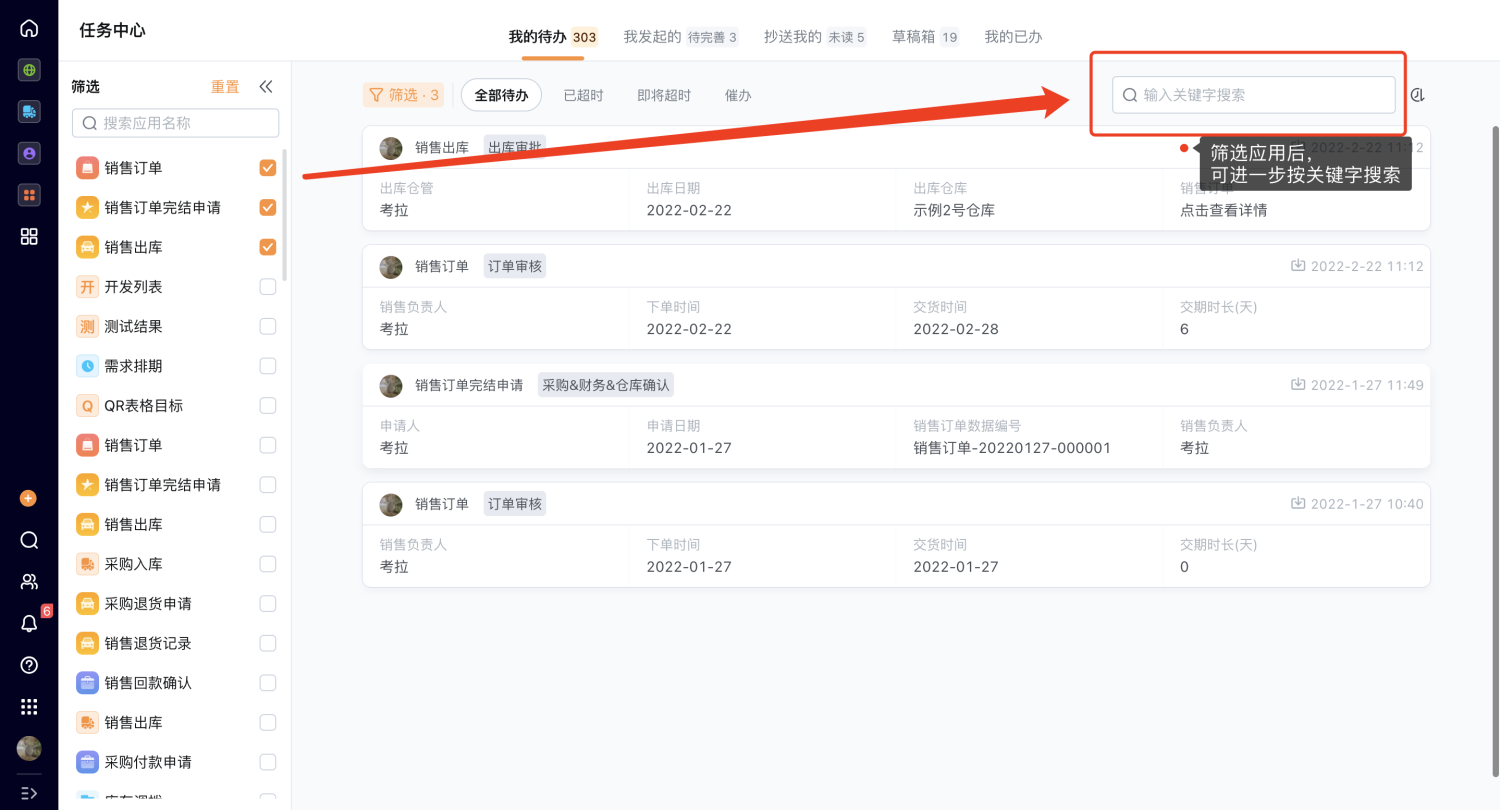Select the 全部待办 filter pill
The image size is (1500, 810).
pos(501,95)
